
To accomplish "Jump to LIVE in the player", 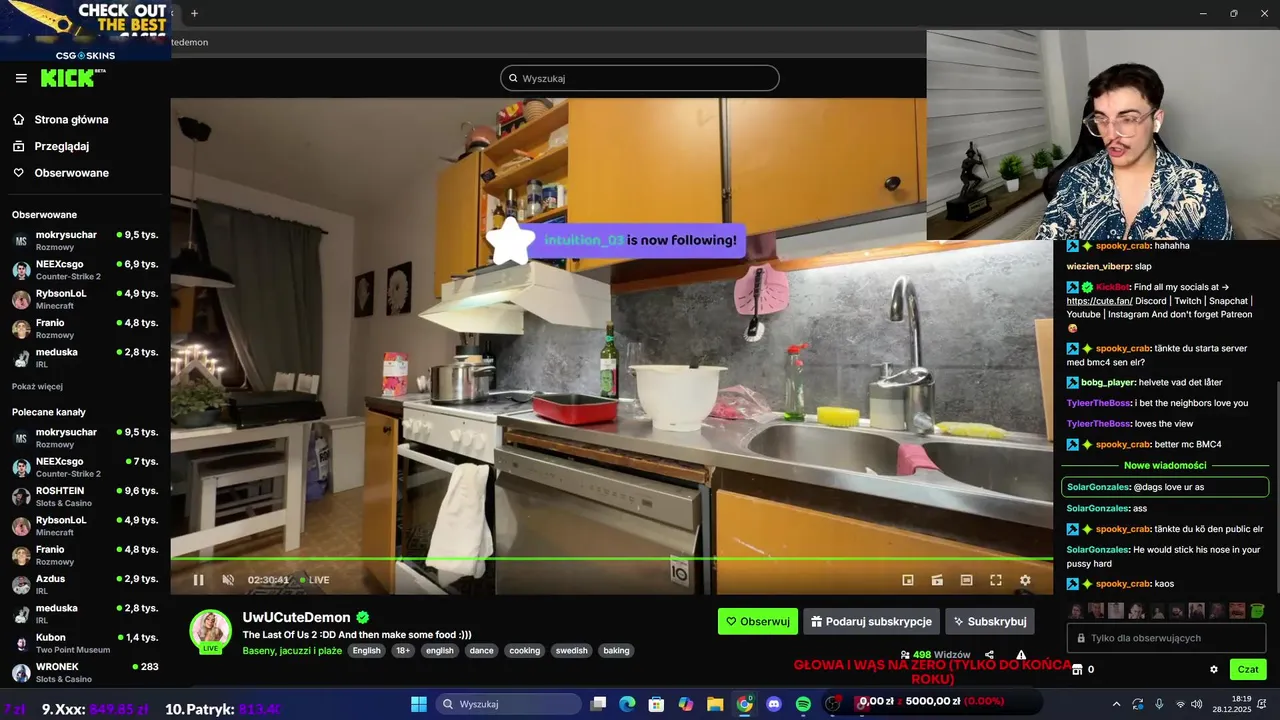I will coord(315,580).
